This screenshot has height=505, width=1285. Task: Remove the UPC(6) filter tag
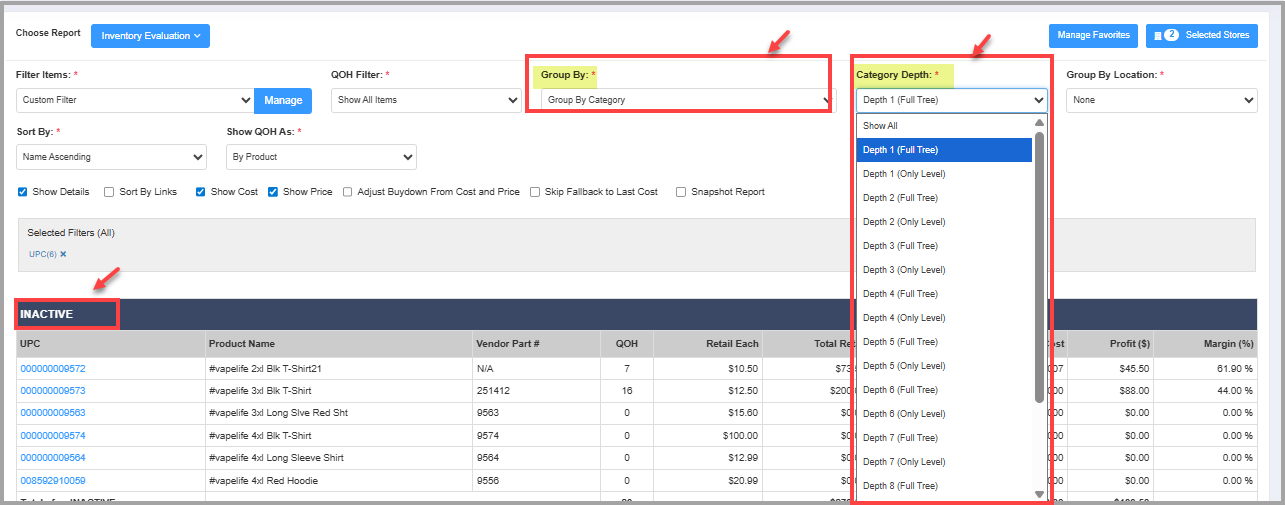click(x=63, y=254)
